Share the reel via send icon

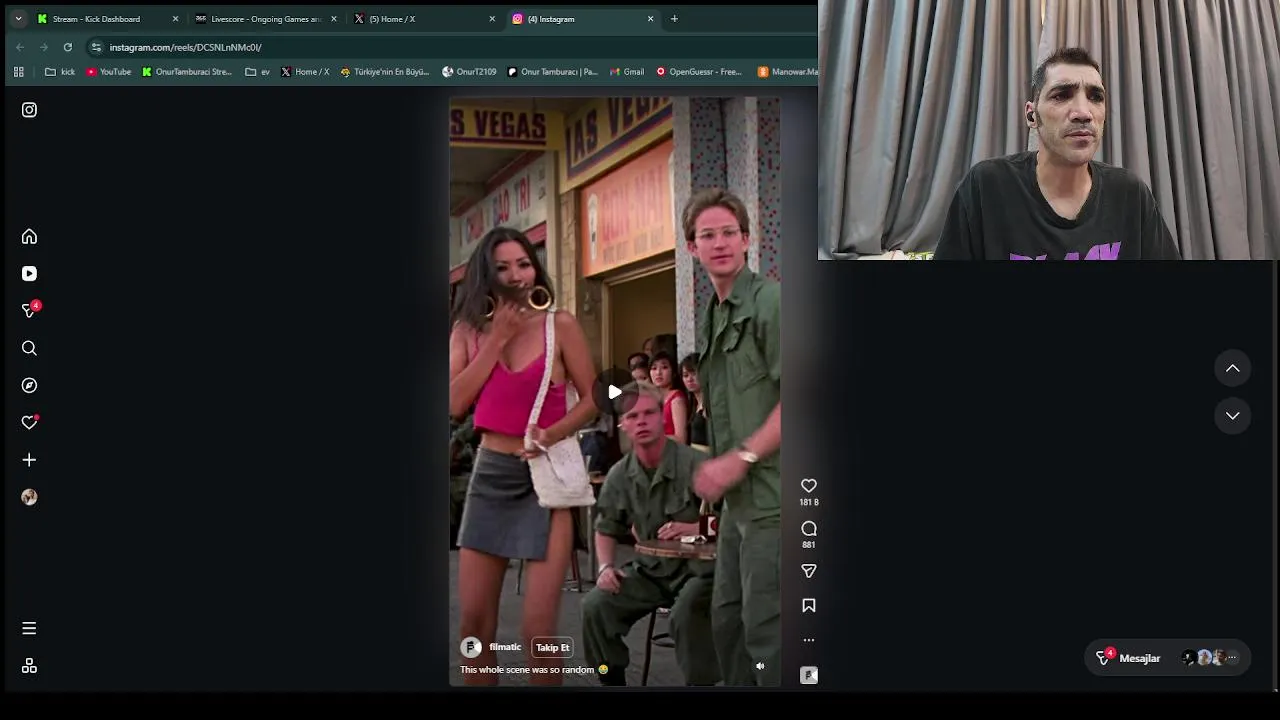tap(809, 571)
